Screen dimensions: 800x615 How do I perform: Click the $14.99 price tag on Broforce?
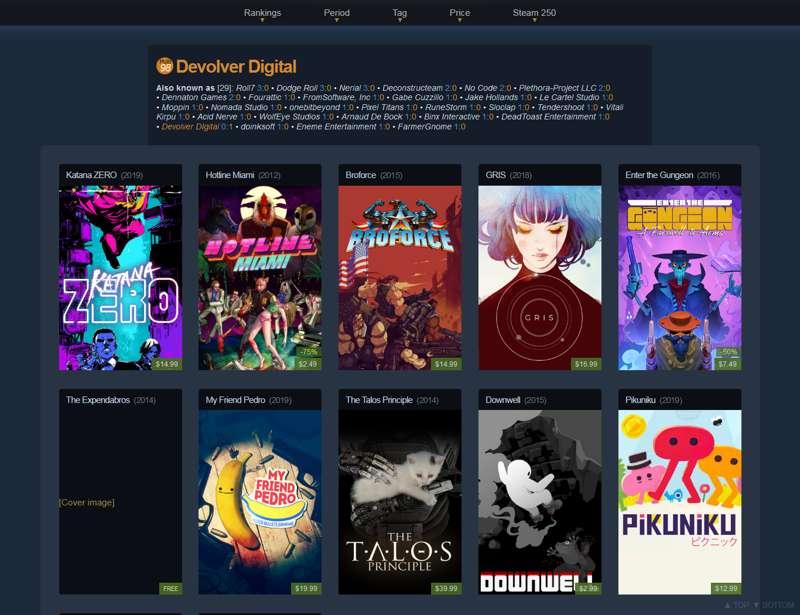(x=446, y=364)
